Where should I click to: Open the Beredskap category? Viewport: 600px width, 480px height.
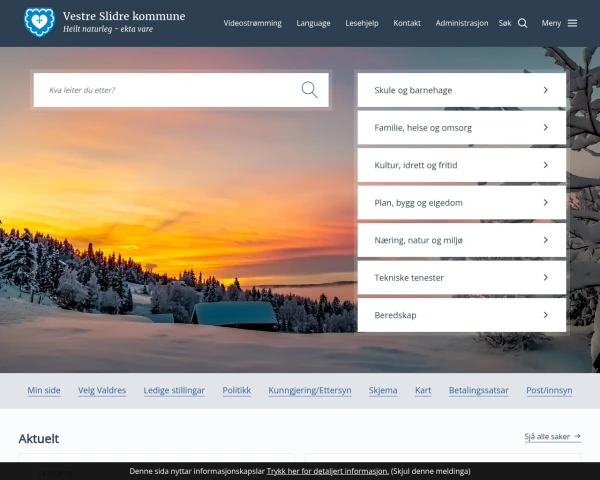[x=461, y=315]
